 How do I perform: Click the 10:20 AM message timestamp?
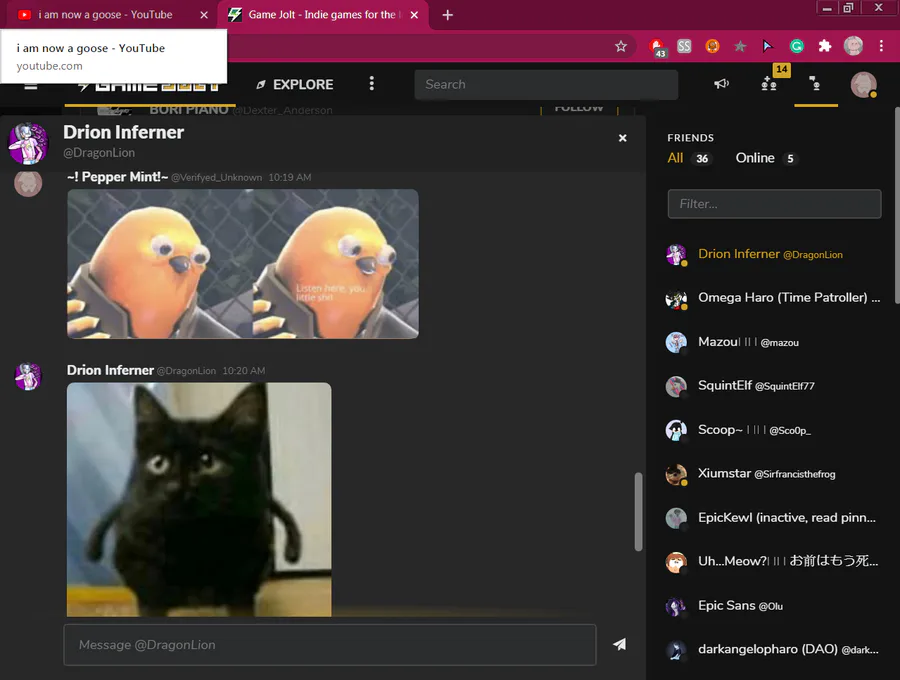point(244,371)
